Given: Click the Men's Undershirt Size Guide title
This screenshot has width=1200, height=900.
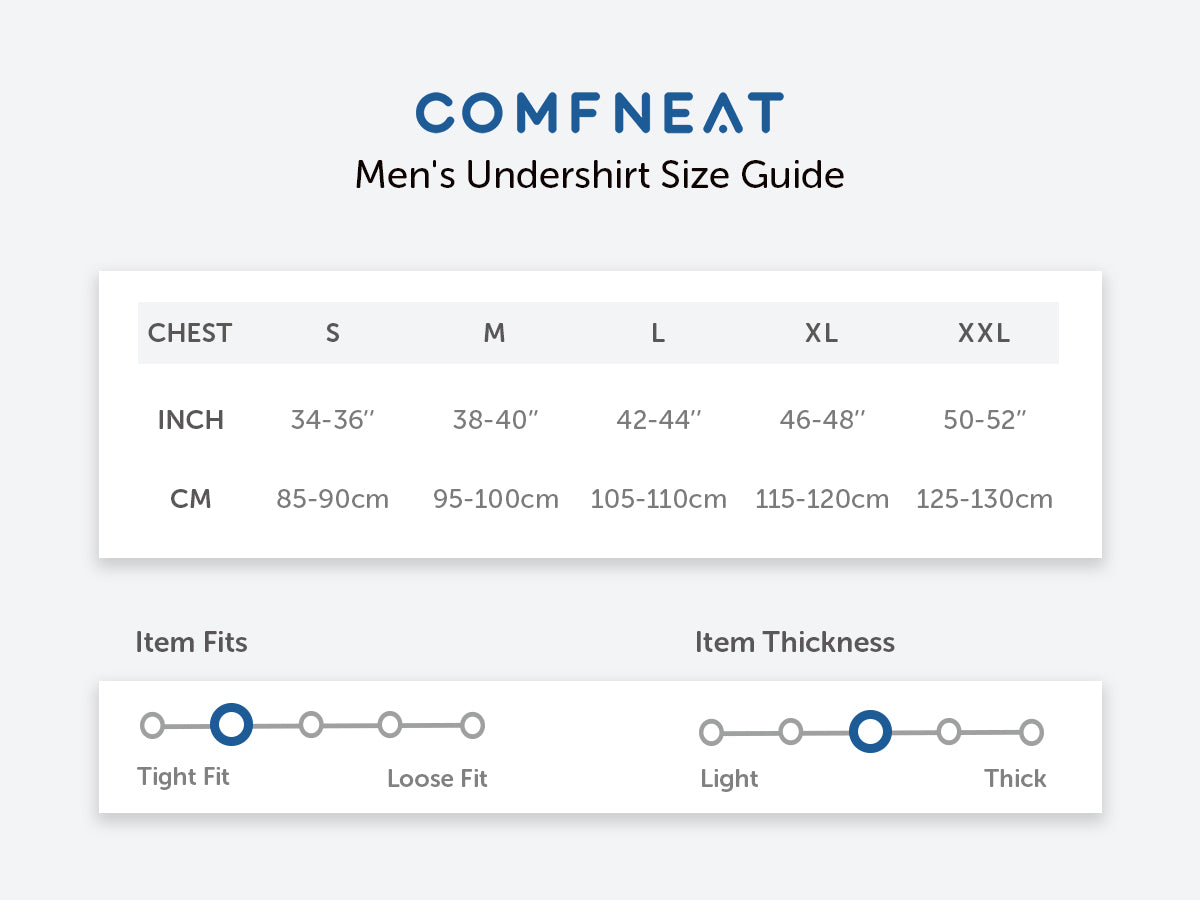Looking at the screenshot, I should click(599, 175).
